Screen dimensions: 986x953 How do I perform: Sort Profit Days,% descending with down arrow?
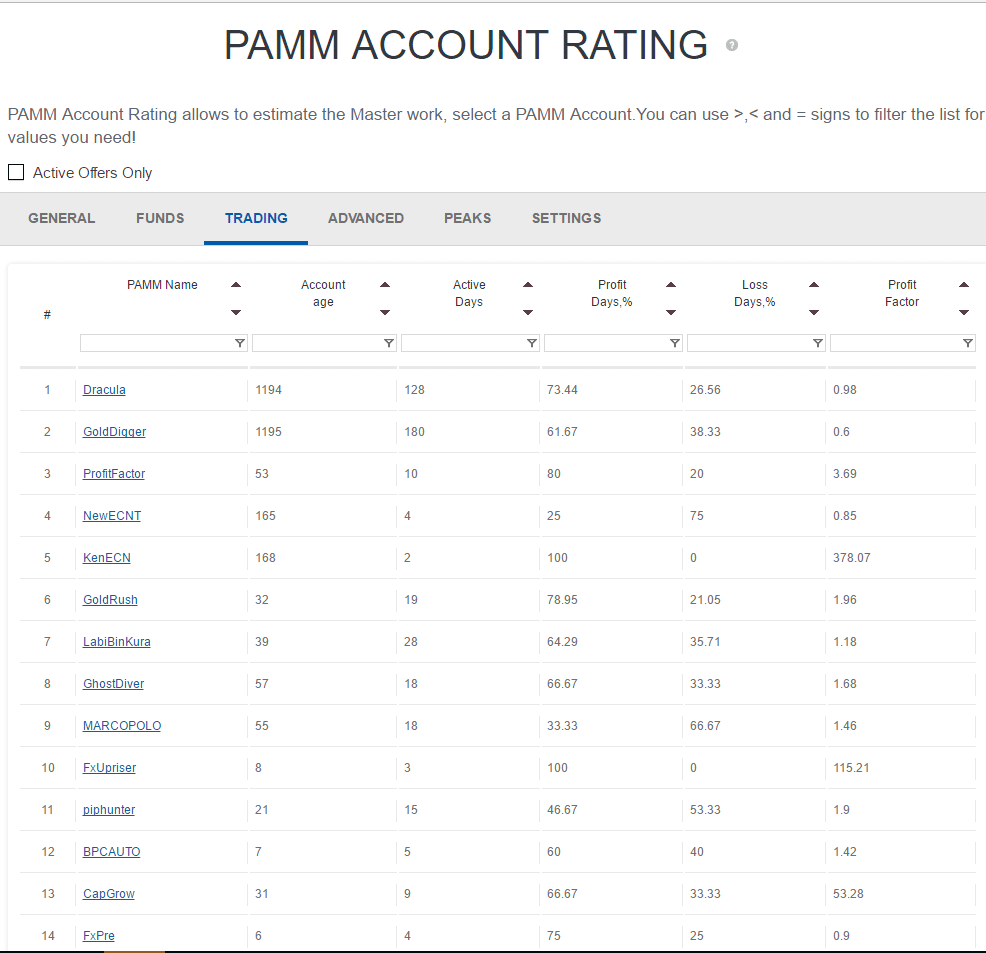point(671,313)
